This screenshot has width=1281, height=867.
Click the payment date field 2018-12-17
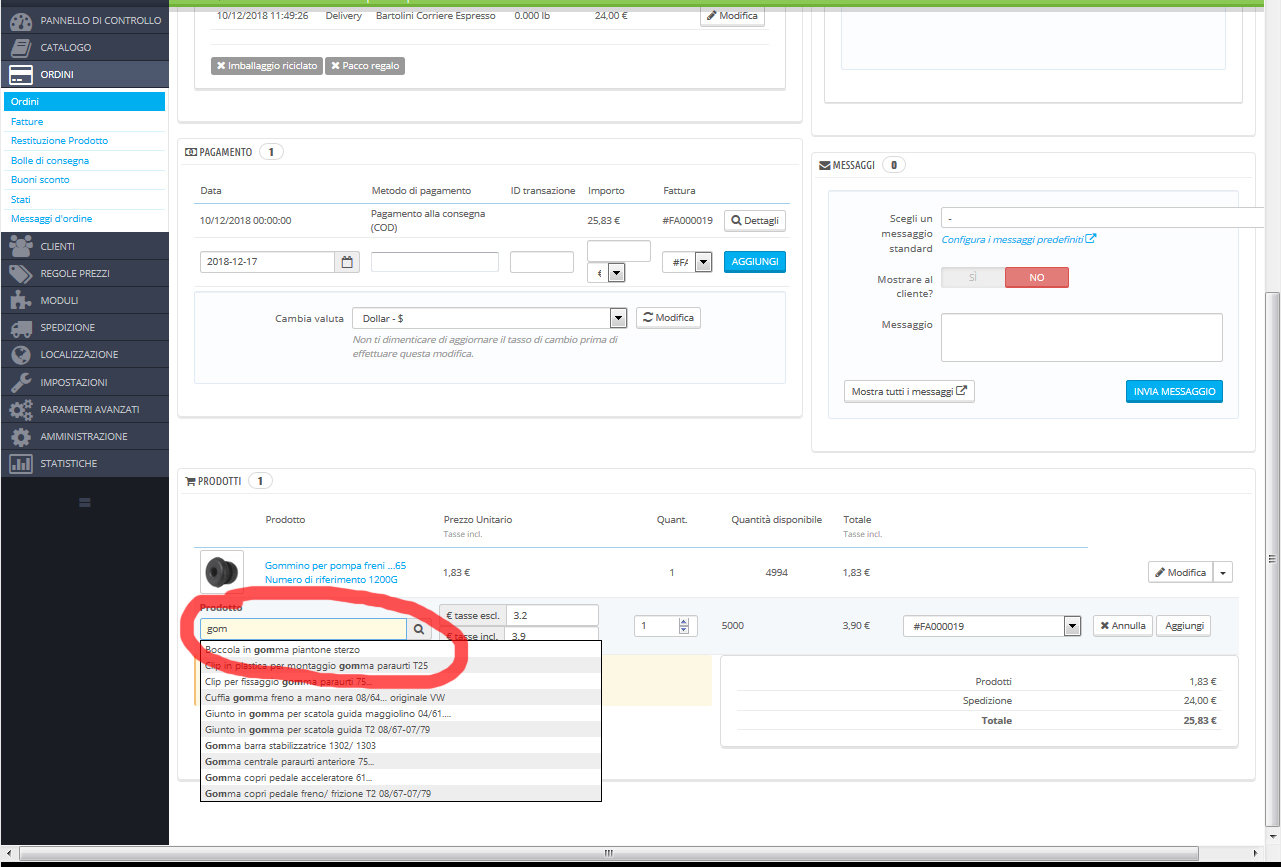[267, 262]
